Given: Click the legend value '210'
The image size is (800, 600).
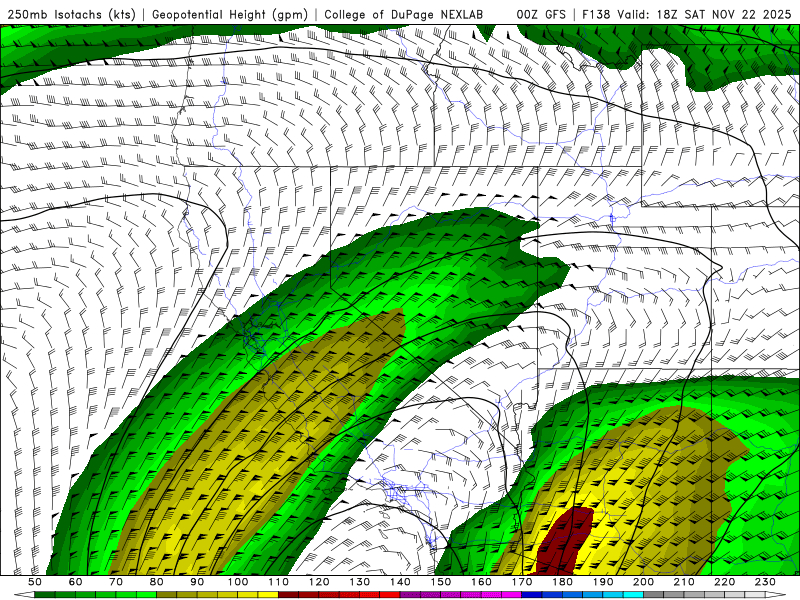Looking at the screenshot, I should click(684, 582).
